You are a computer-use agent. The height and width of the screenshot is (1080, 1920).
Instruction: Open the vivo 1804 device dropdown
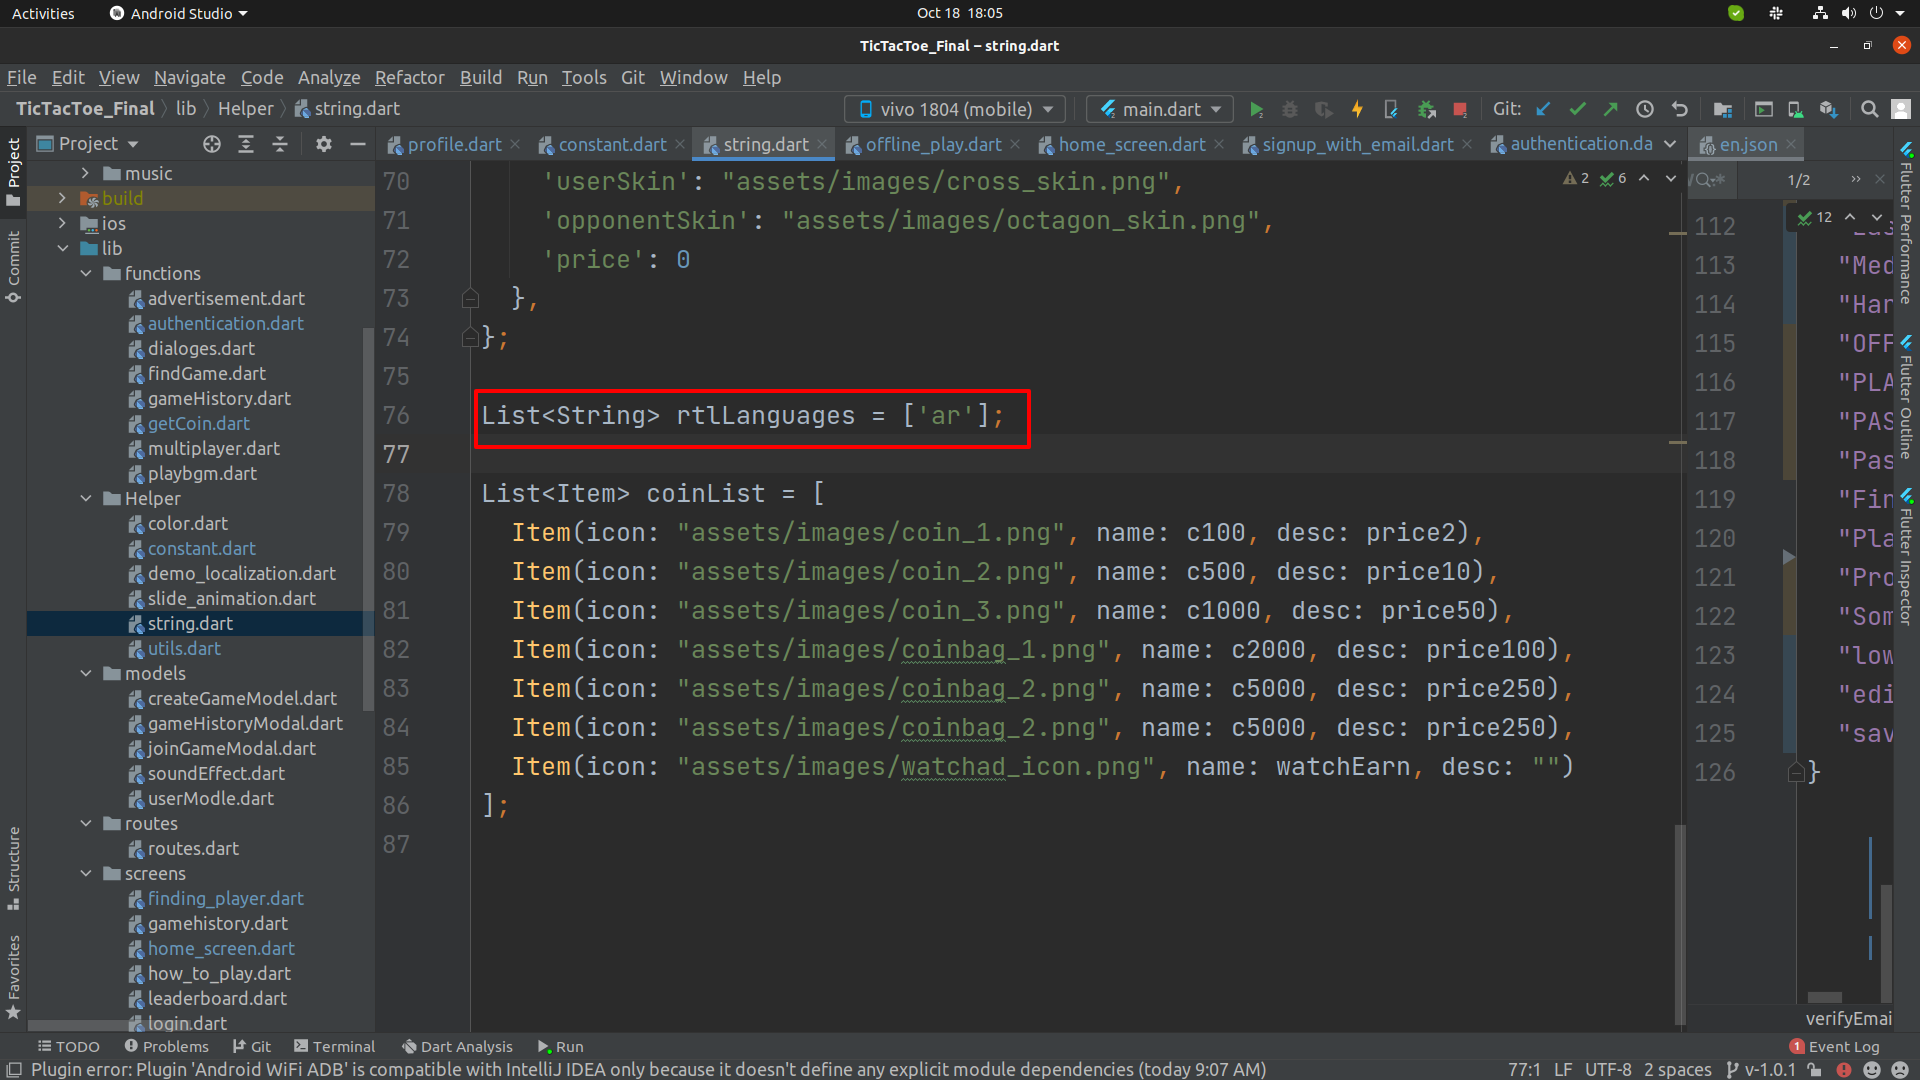click(x=954, y=110)
